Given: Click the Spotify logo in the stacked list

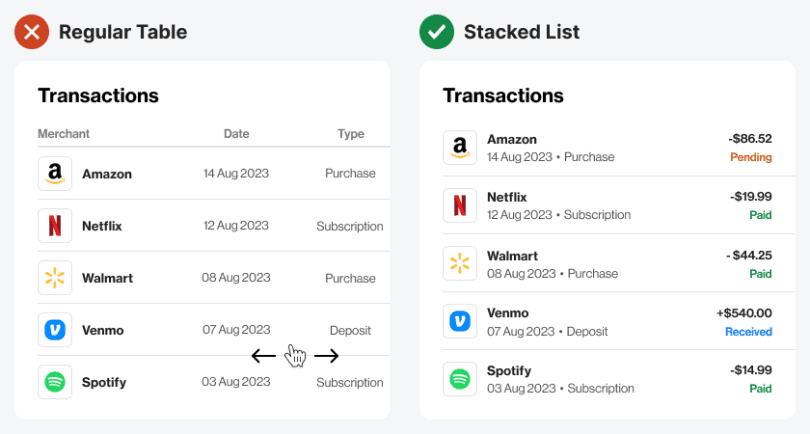Looking at the screenshot, I should tap(460, 379).
